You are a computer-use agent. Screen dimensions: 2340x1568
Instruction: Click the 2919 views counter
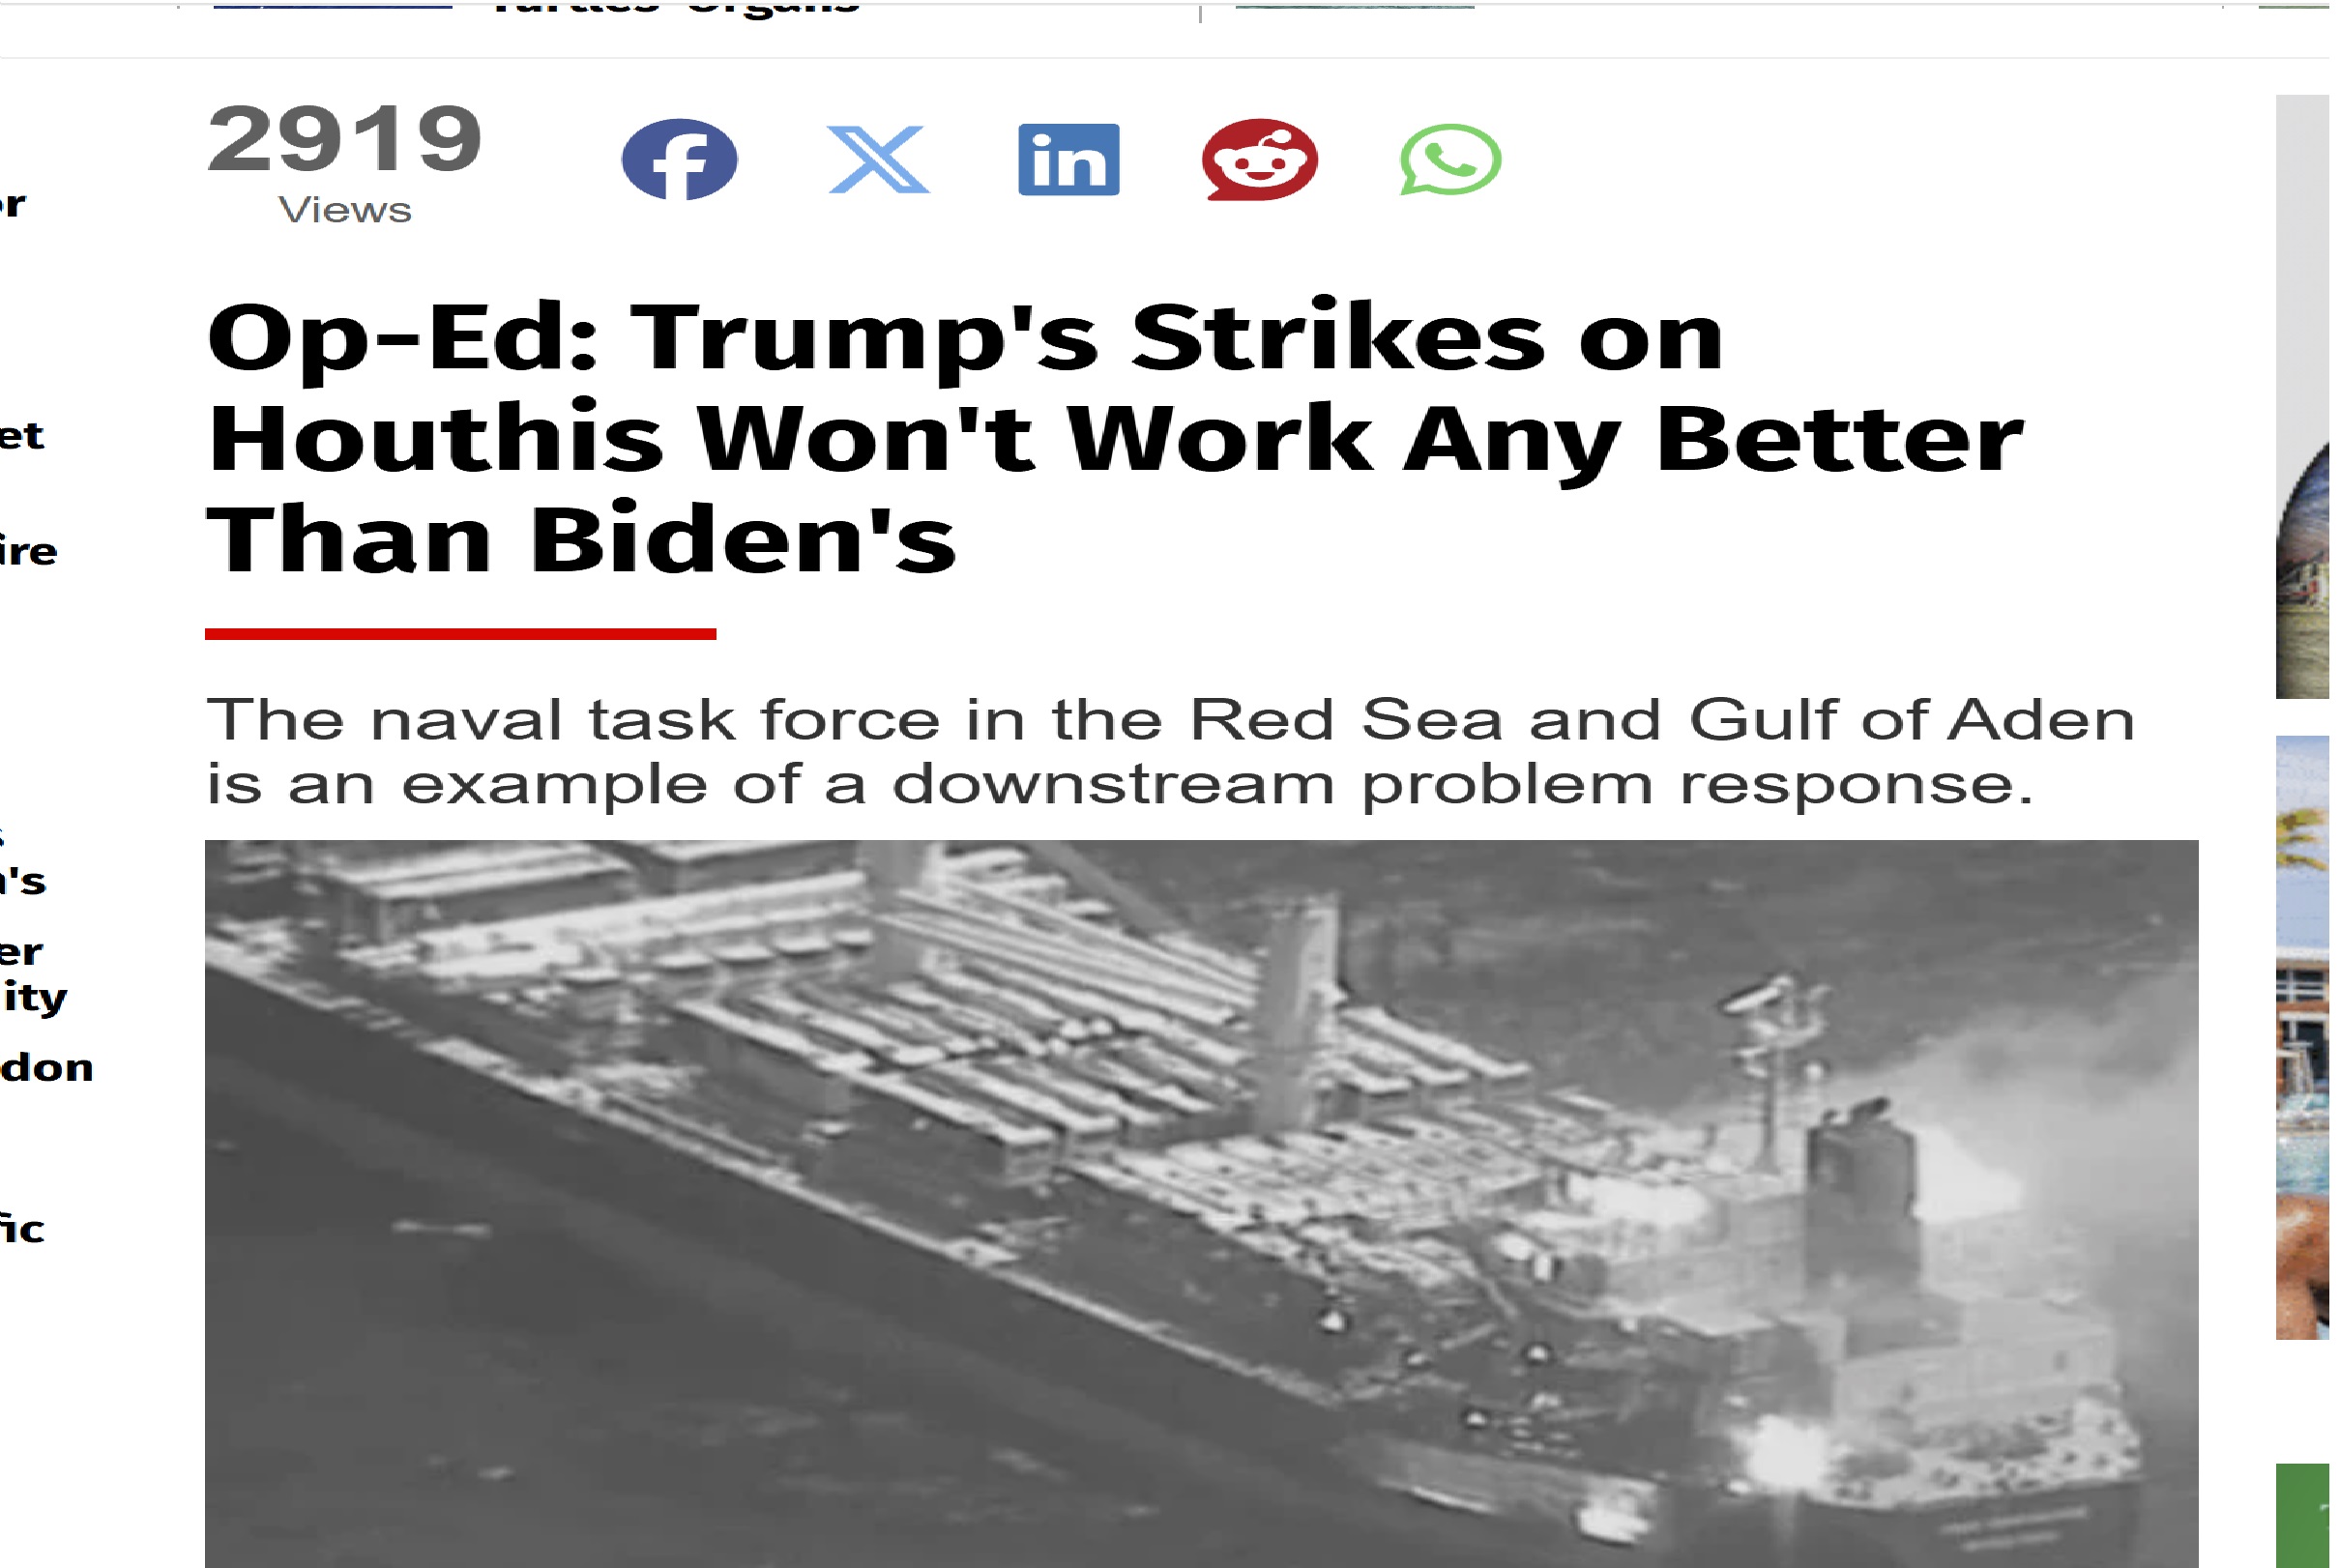pyautogui.click(x=345, y=138)
